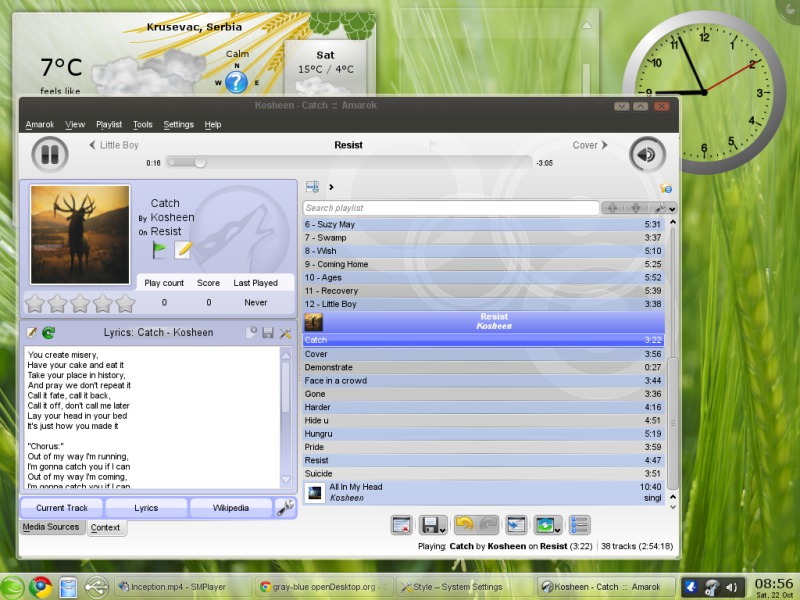
Task: Select the All In My Head album row
Action: 484,492
